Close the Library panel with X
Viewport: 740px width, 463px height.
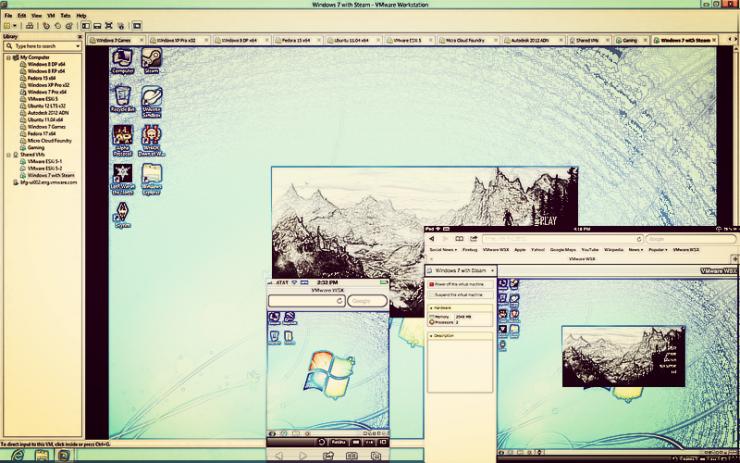78,36
